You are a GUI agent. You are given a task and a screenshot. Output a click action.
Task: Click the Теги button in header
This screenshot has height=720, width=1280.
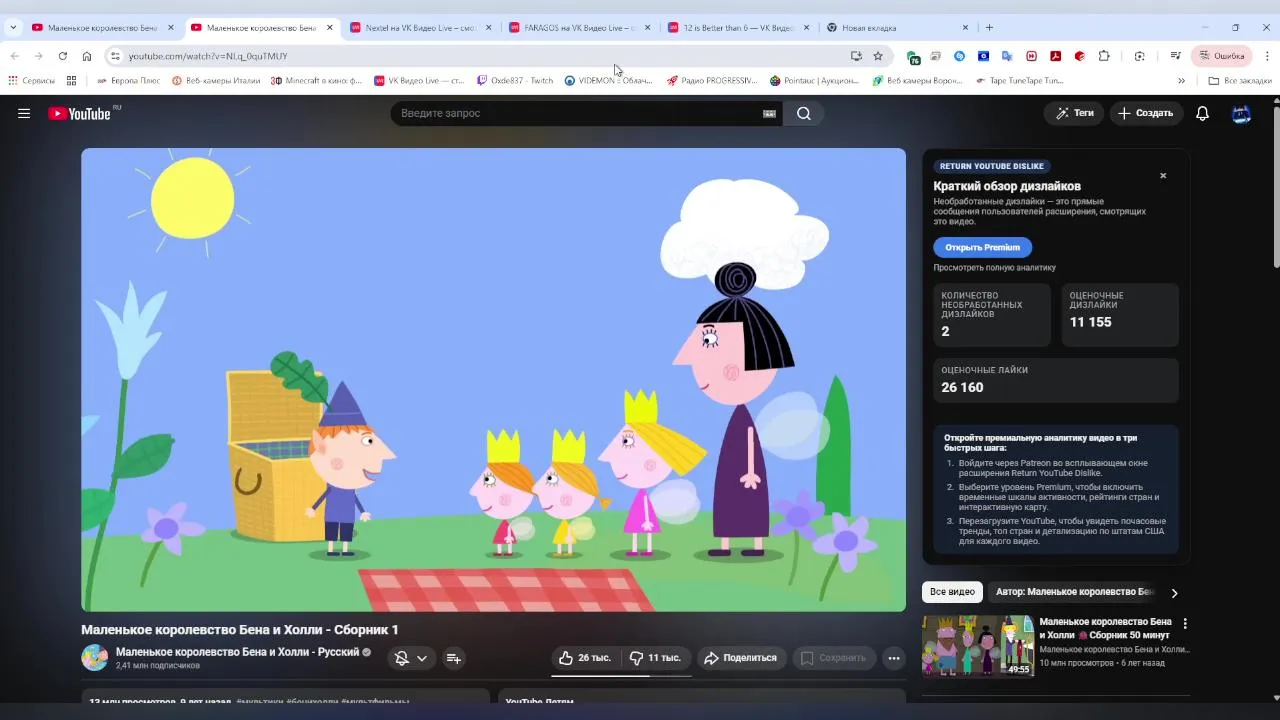point(1074,113)
